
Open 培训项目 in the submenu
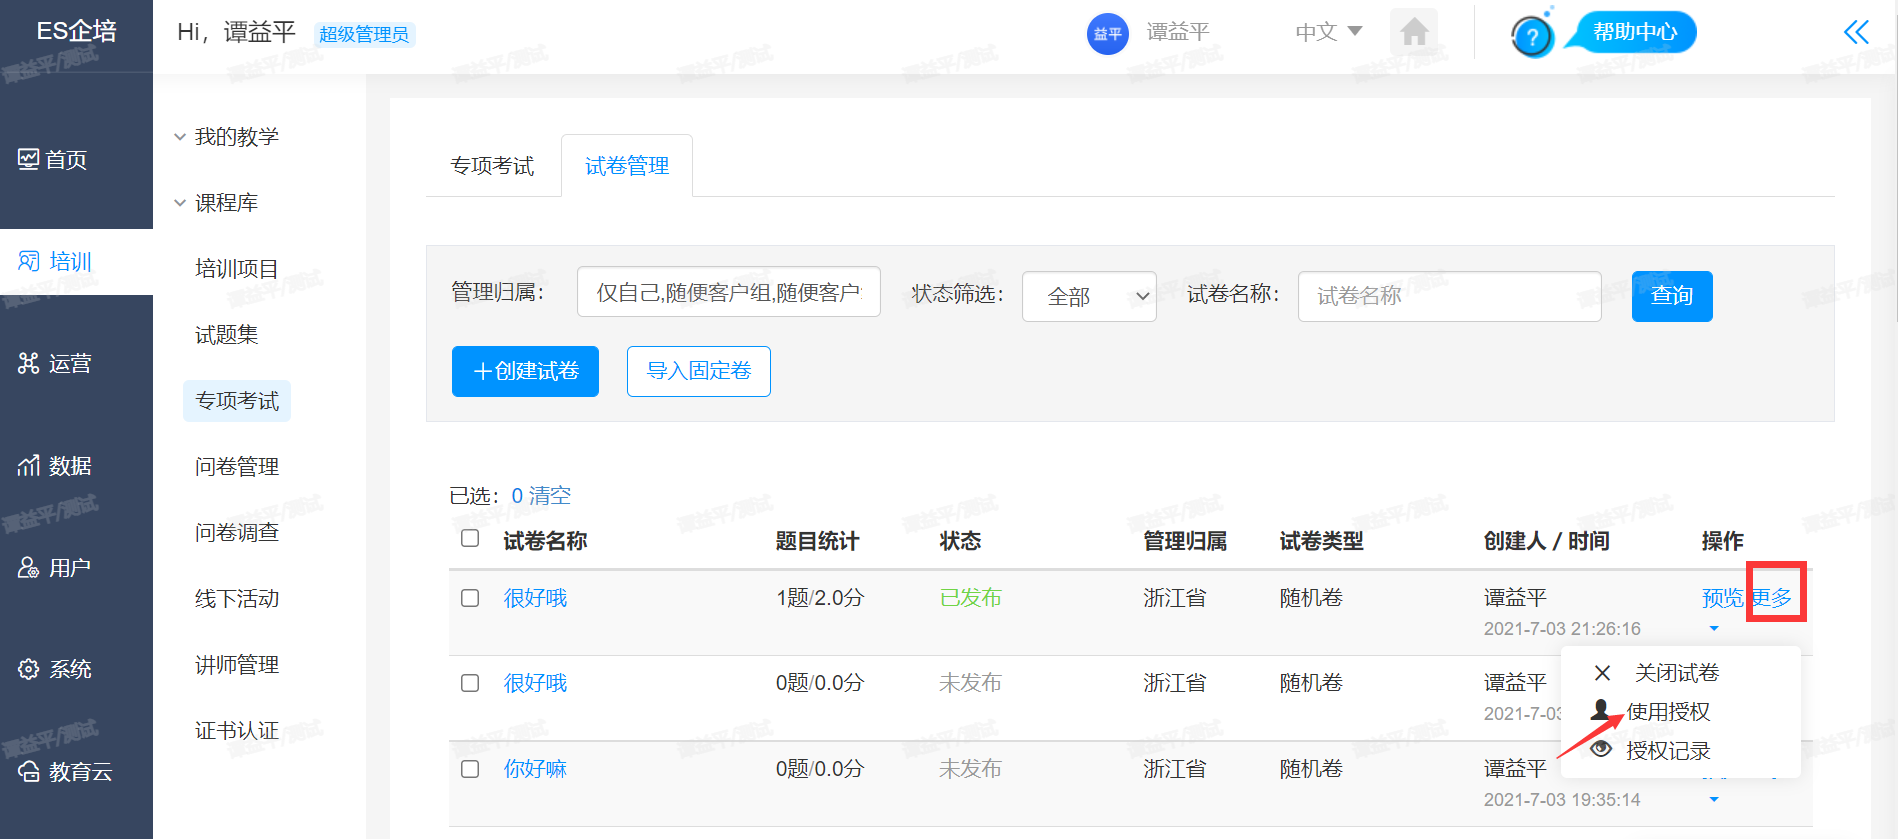point(237,269)
